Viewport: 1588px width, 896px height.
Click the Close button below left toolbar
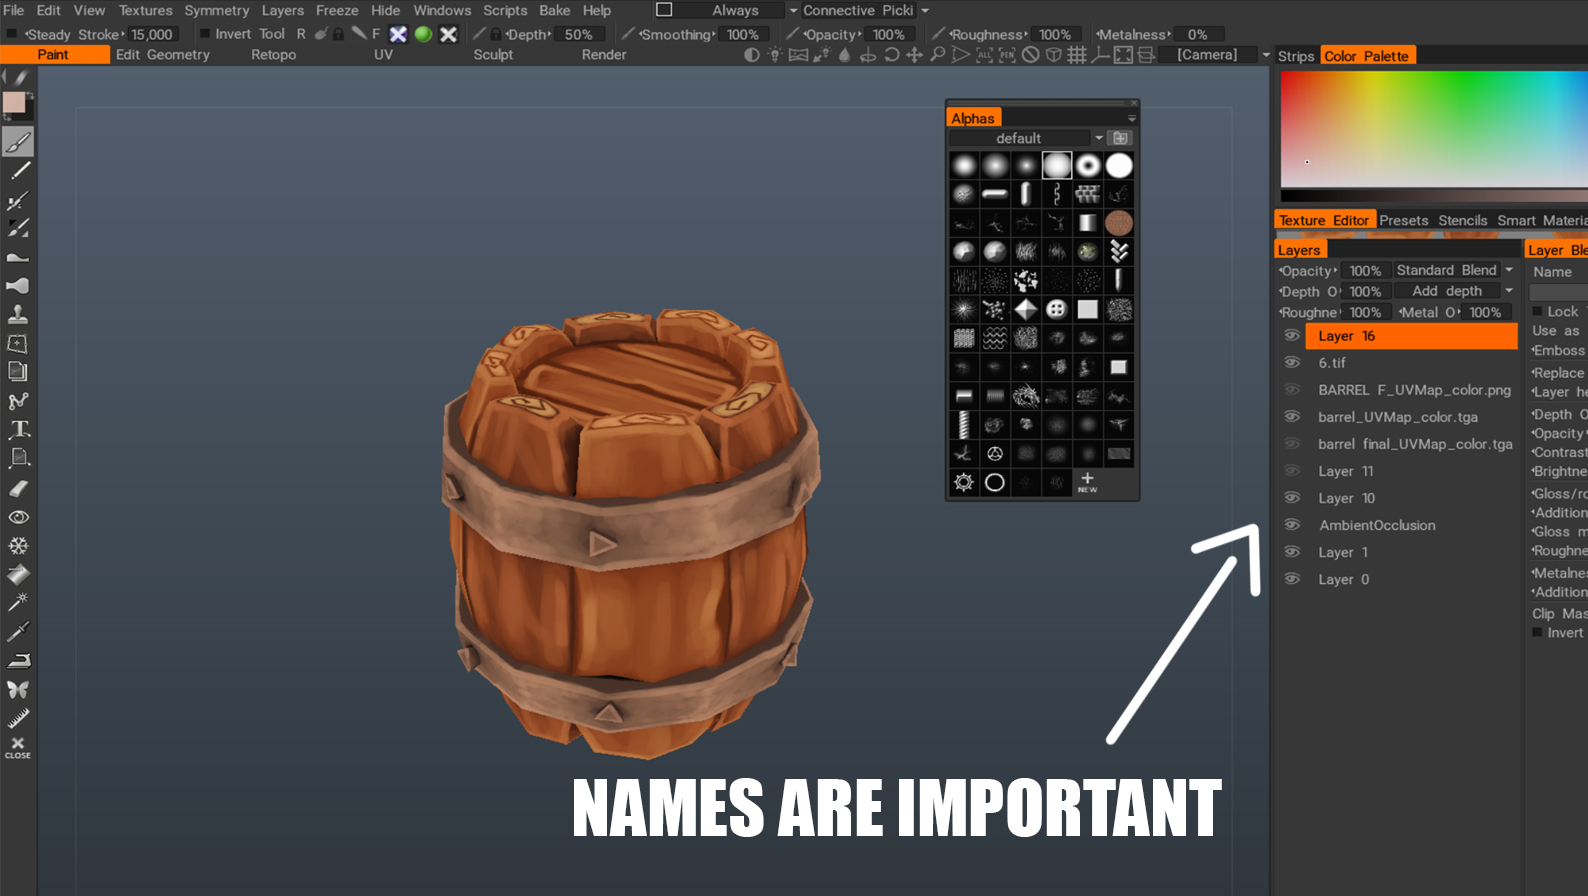17,747
